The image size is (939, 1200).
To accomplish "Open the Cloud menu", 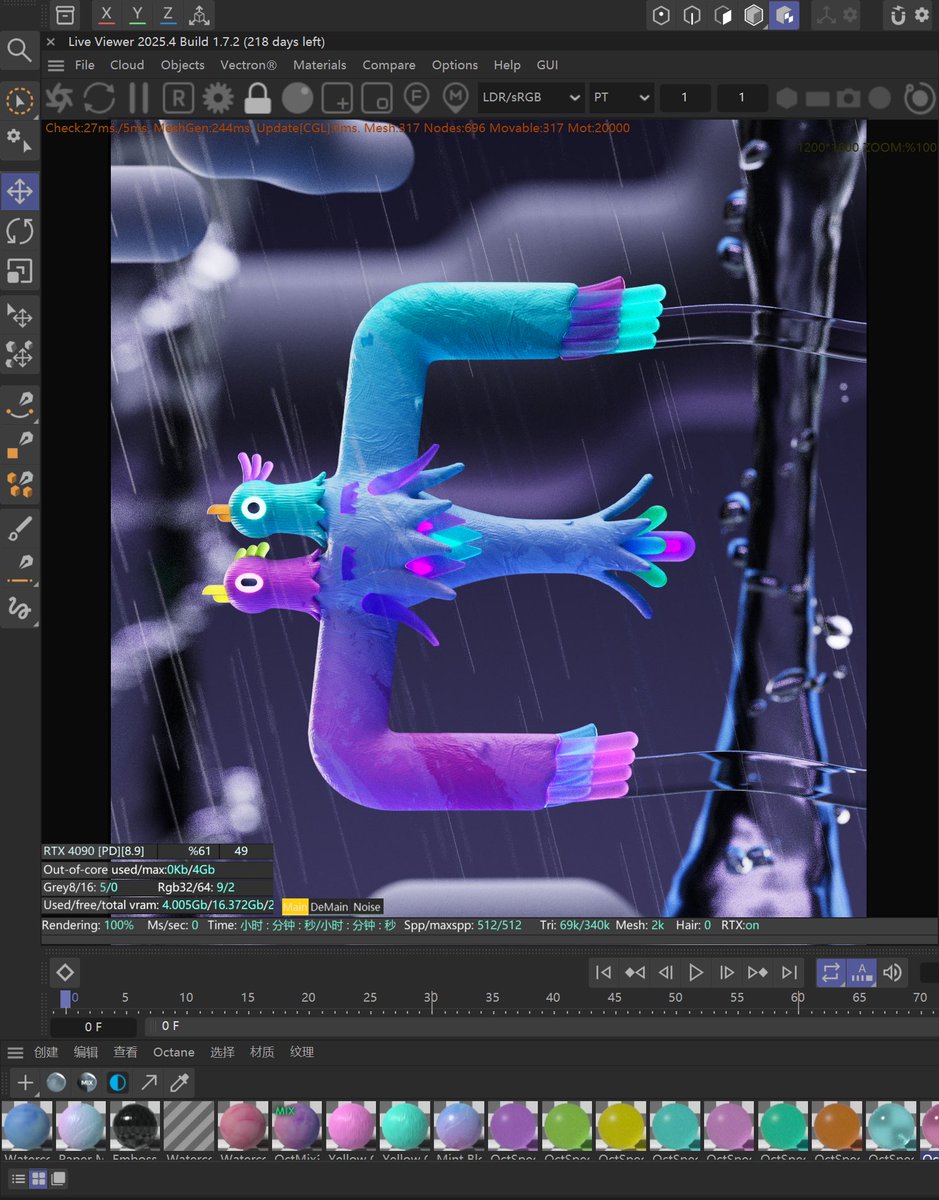I will pos(127,65).
